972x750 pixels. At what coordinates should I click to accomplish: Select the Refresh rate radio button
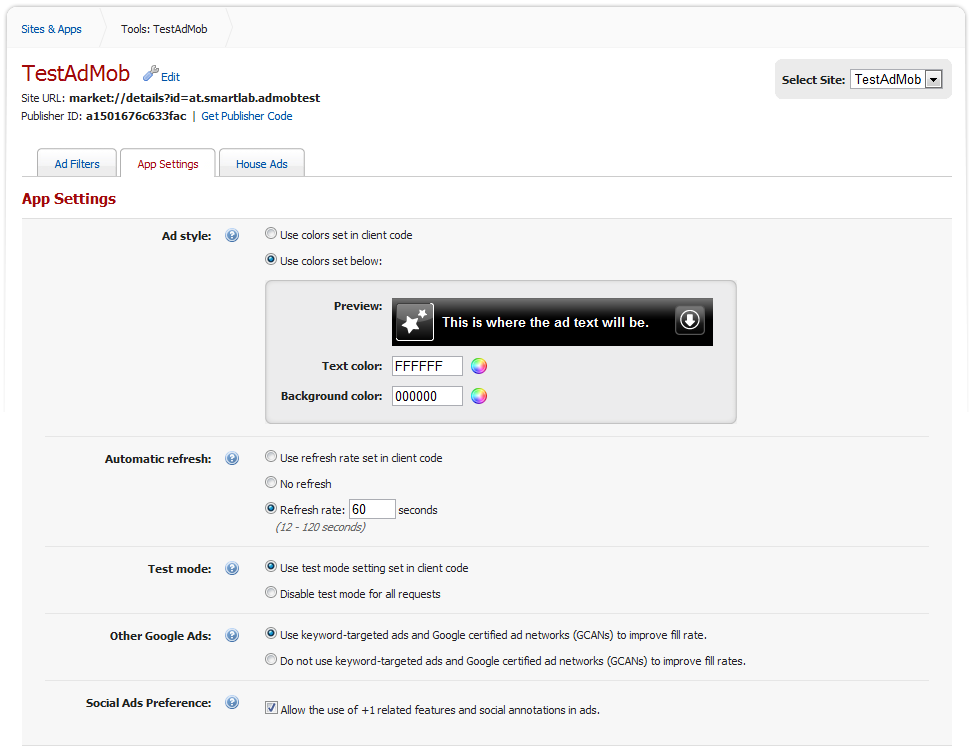click(x=271, y=508)
